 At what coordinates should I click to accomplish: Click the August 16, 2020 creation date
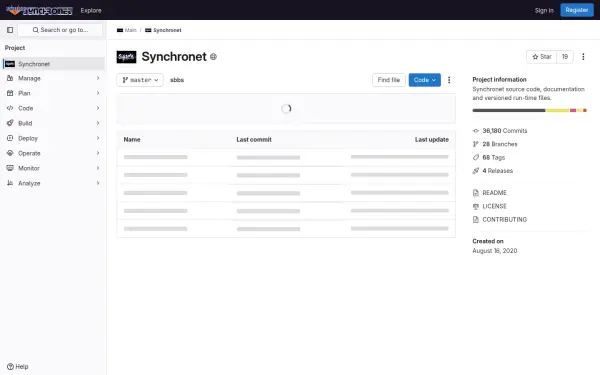pyautogui.click(x=494, y=251)
